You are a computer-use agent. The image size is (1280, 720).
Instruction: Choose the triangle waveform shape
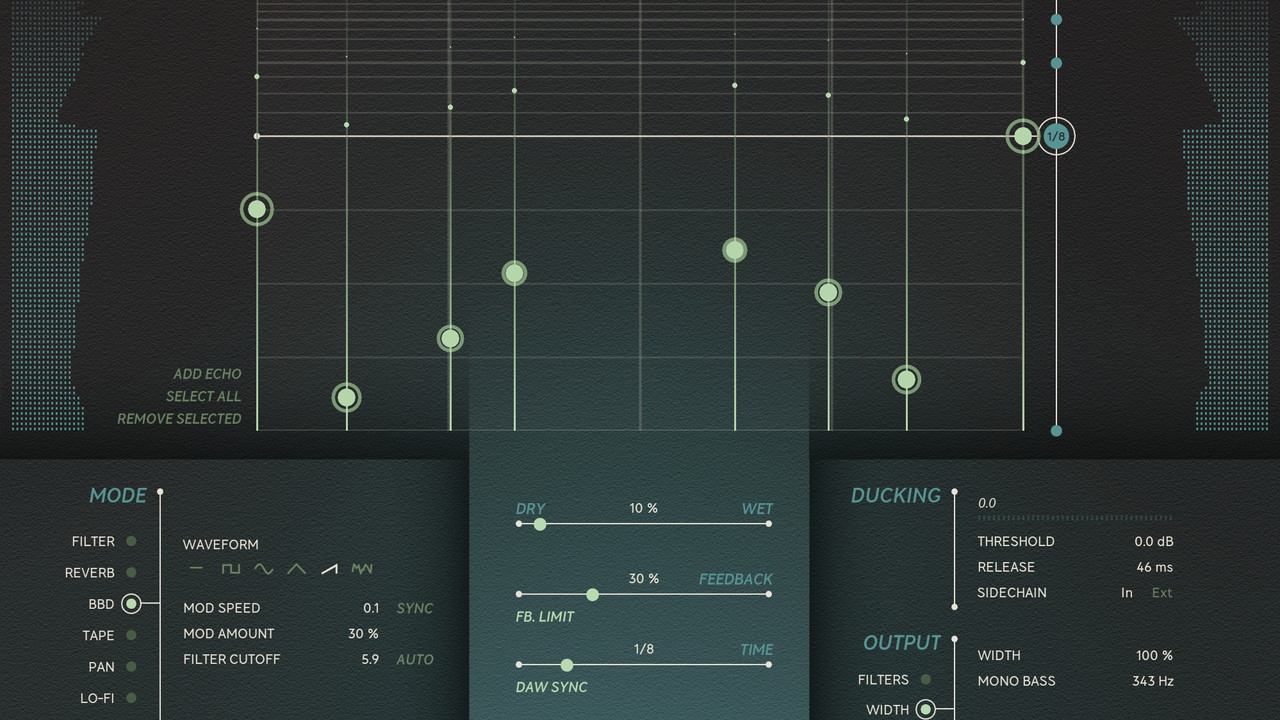click(296, 569)
